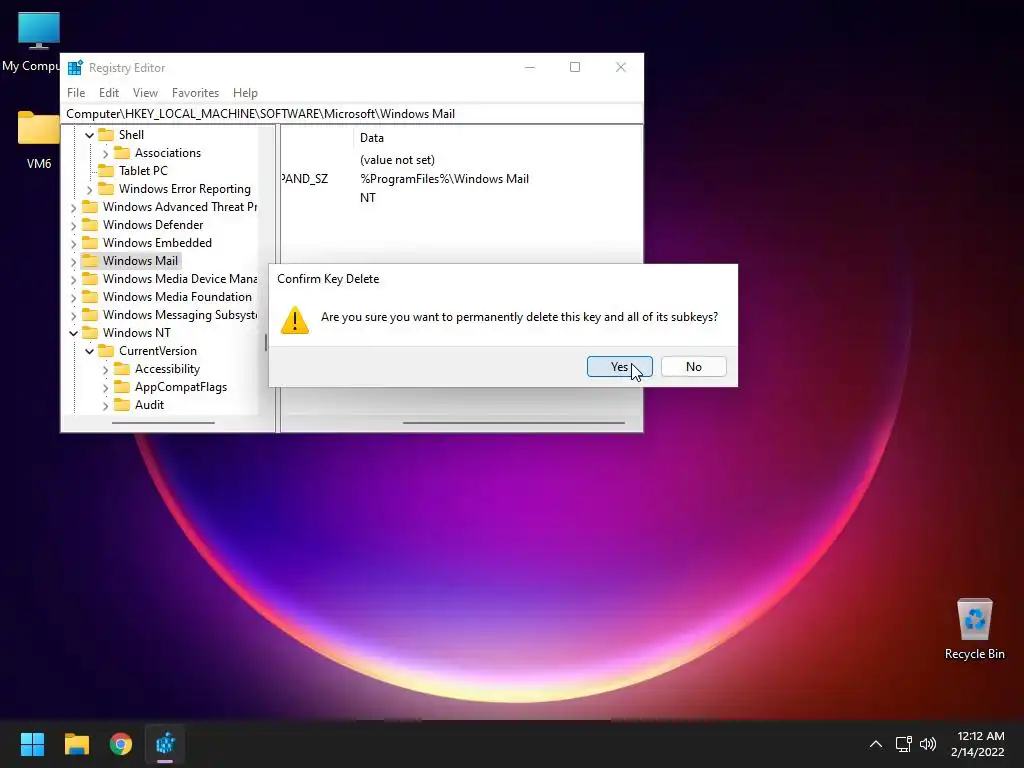Show hidden system tray icons
The width and height of the screenshot is (1024, 768).
876,744
